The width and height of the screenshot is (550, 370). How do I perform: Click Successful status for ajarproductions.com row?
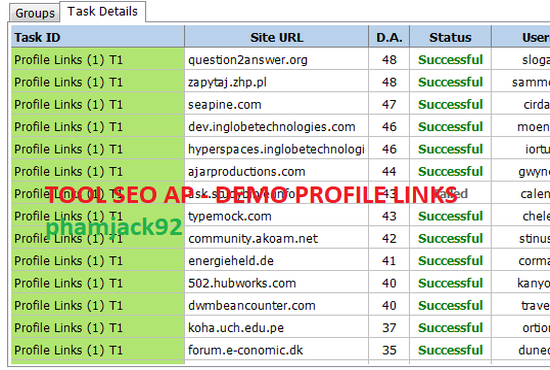[450, 171]
